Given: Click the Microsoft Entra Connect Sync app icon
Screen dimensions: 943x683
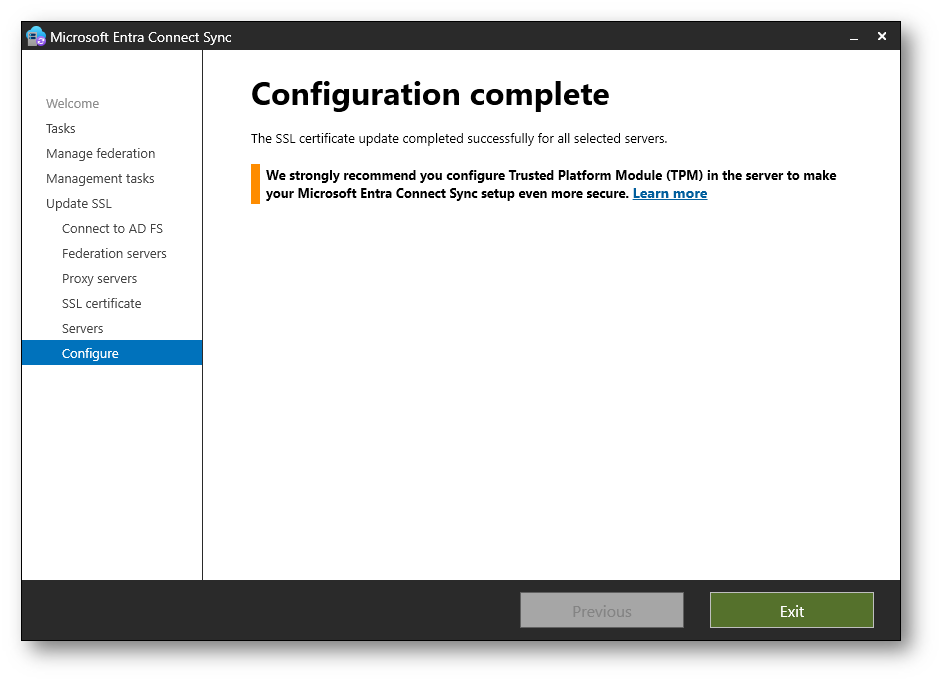Looking at the screenshot, I should click(36, 37).
